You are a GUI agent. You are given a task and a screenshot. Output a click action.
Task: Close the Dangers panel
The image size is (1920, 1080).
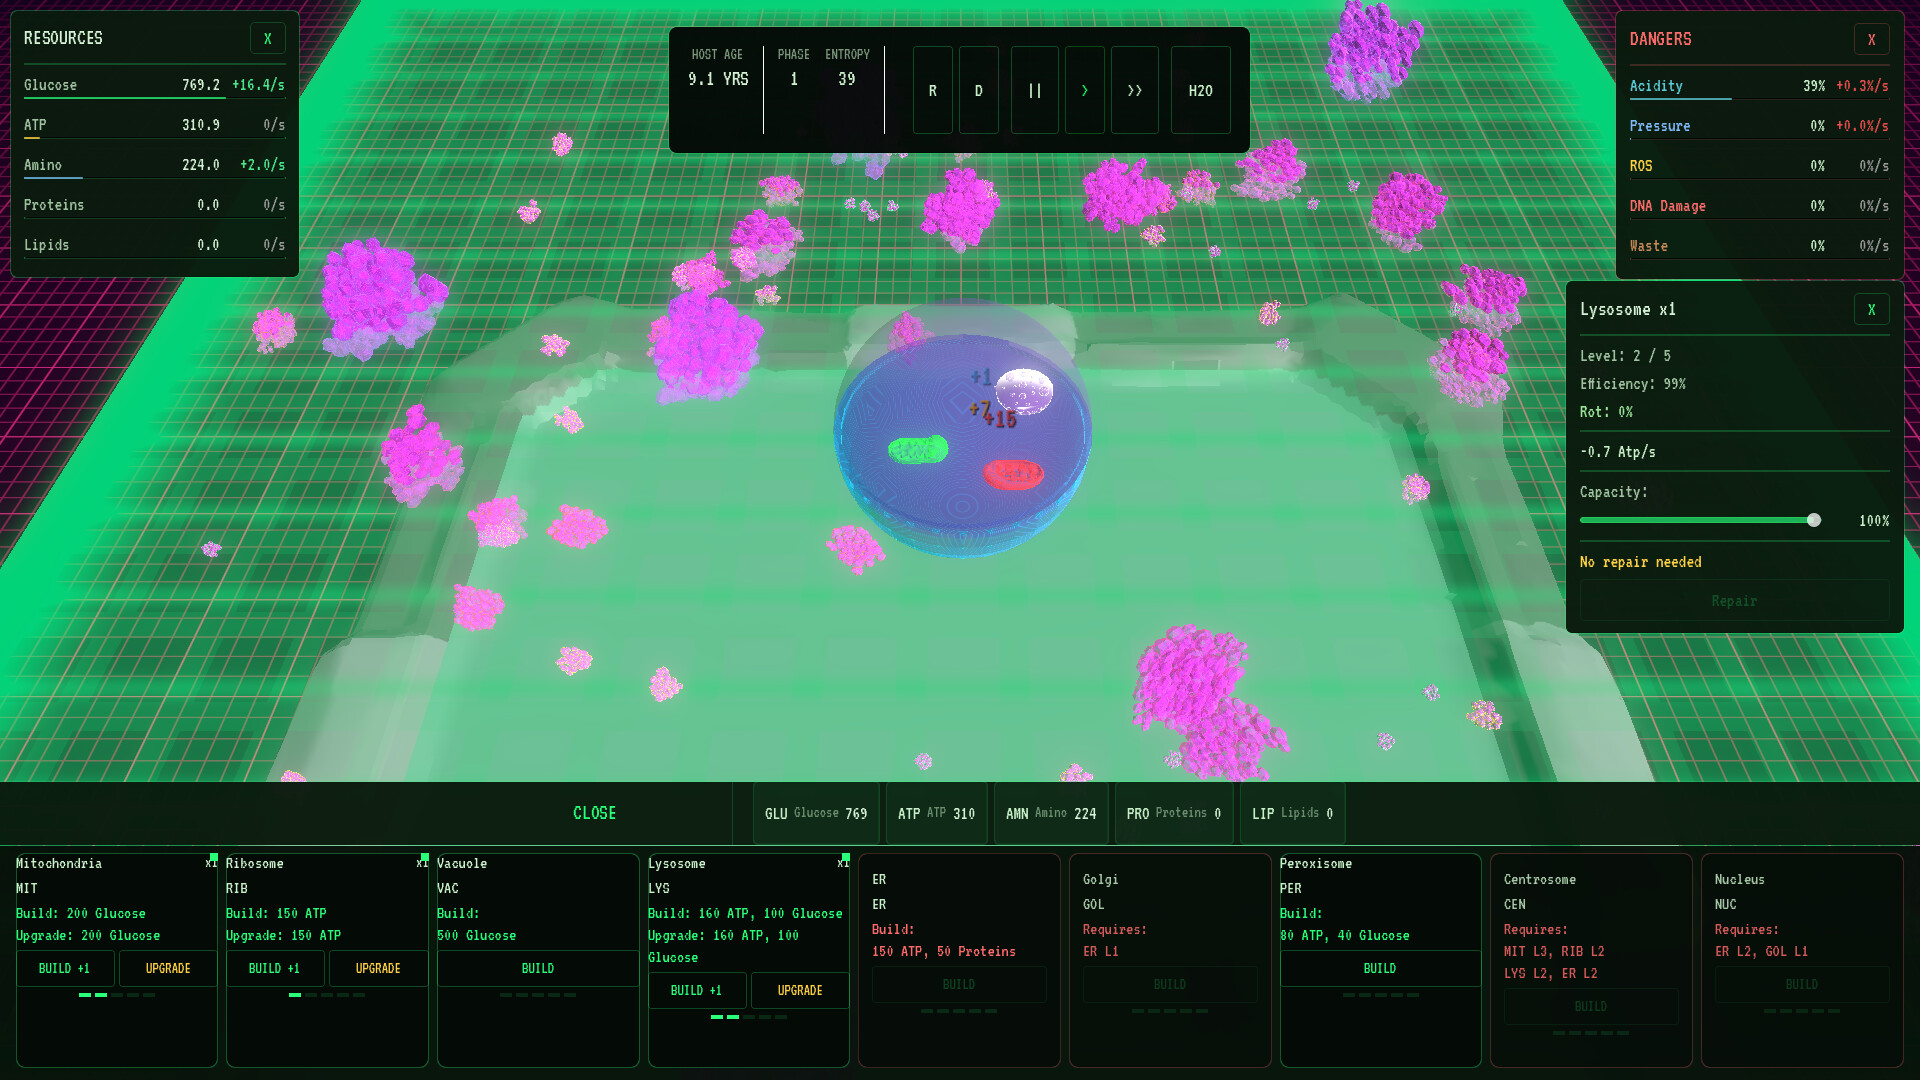[1871, 40]
